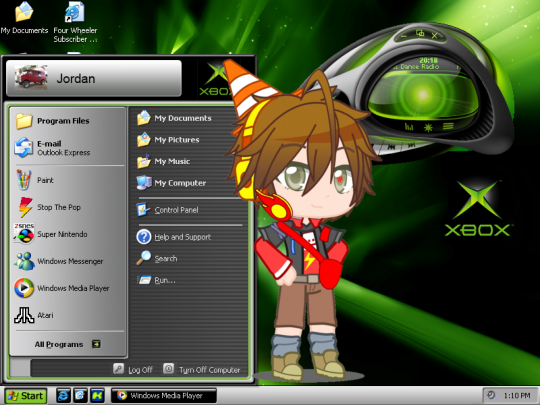The width and height of the screenshot is (540, 405).
Task: Expand the All Programs list
Action: coord(68,344)
